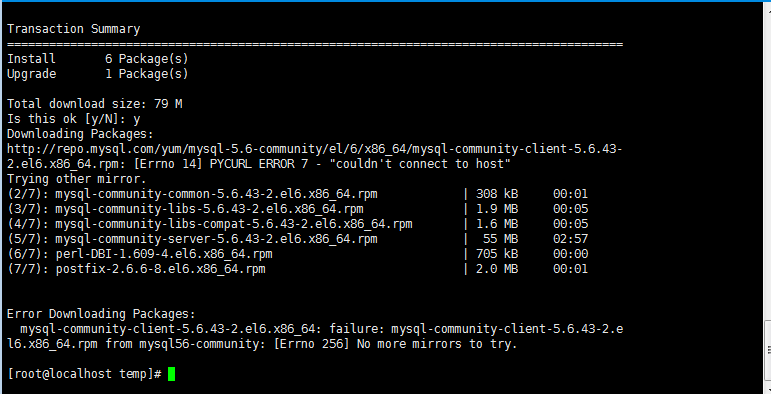Click the mysql-community-server rpm download line
The image size is (771, 394).
pyautogui.click(x=297, y=239)
